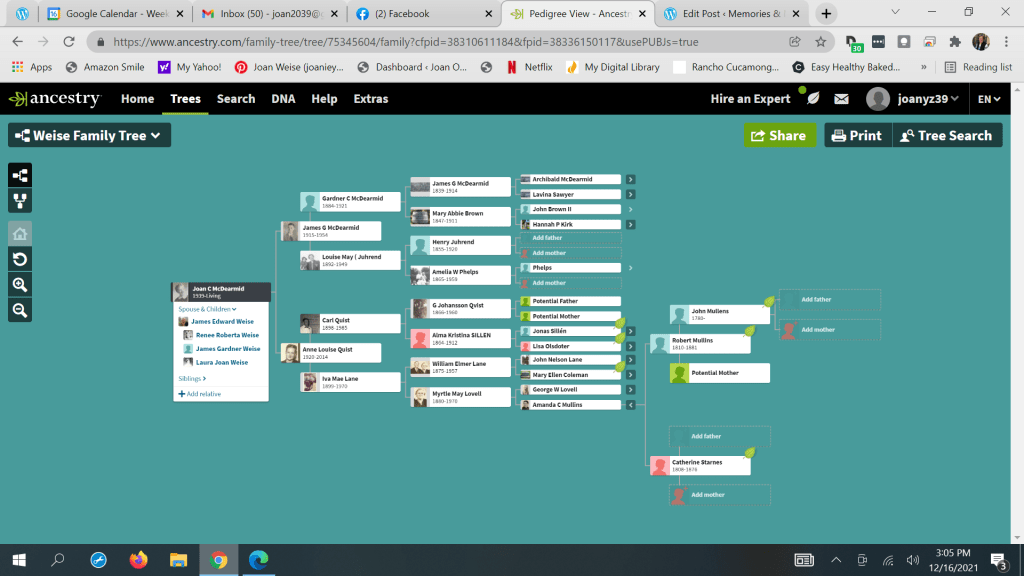Image resolution: width=1024 pixels, height=576 pixels.
Task: Expand ancestors of Archibald McDearmid
Action: click(631, 180)
